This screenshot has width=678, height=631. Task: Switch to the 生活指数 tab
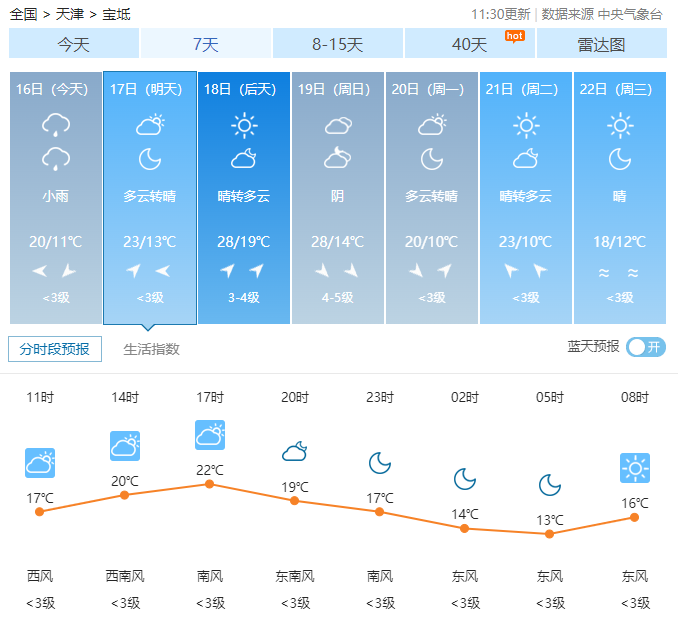click(x=151, y=349)
